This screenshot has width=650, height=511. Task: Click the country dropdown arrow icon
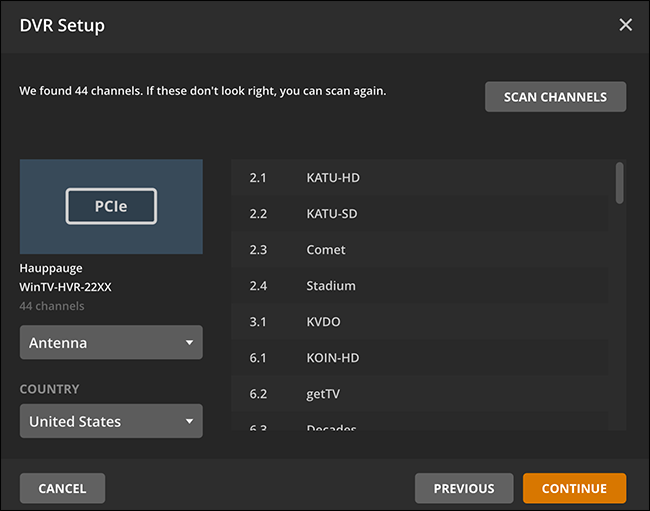(x=189, y=421)
